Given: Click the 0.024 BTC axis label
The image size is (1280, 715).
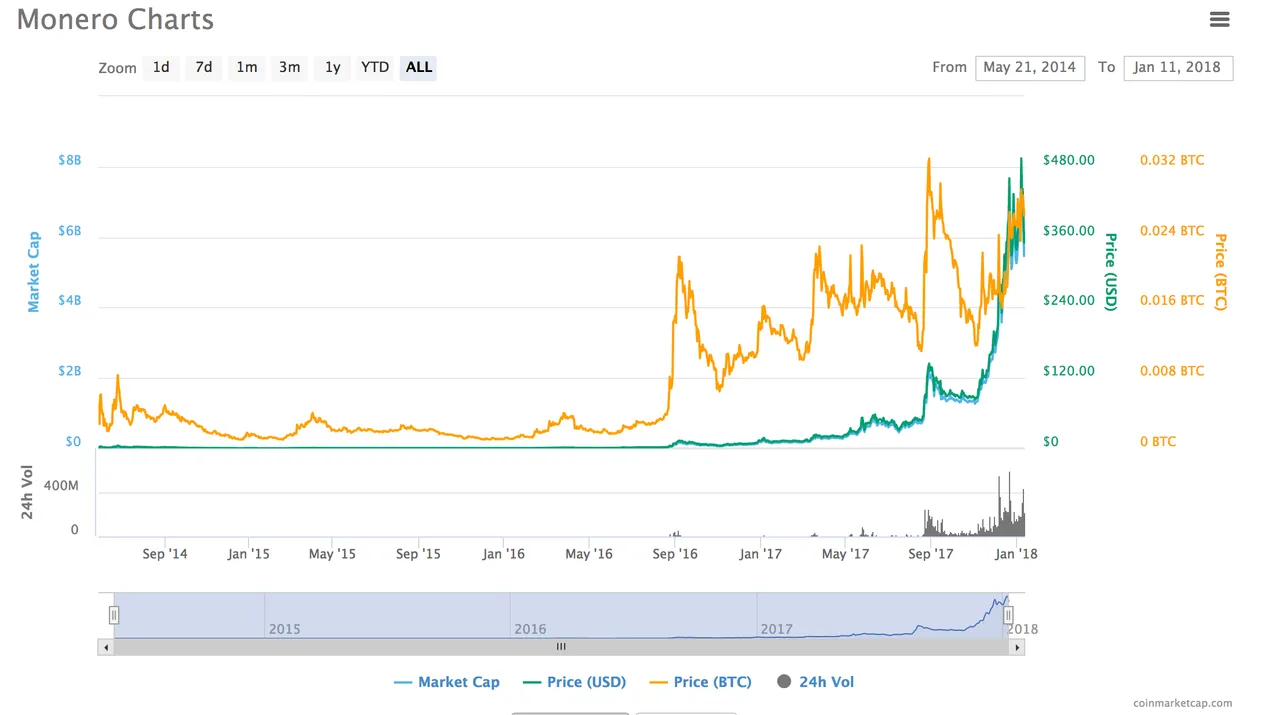Looking at the screenshot, I should pos(1172,230).
